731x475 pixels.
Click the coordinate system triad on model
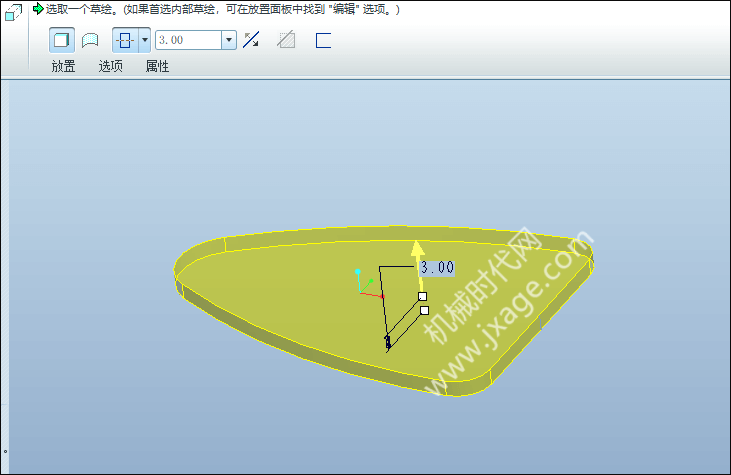tap(368, 283)
